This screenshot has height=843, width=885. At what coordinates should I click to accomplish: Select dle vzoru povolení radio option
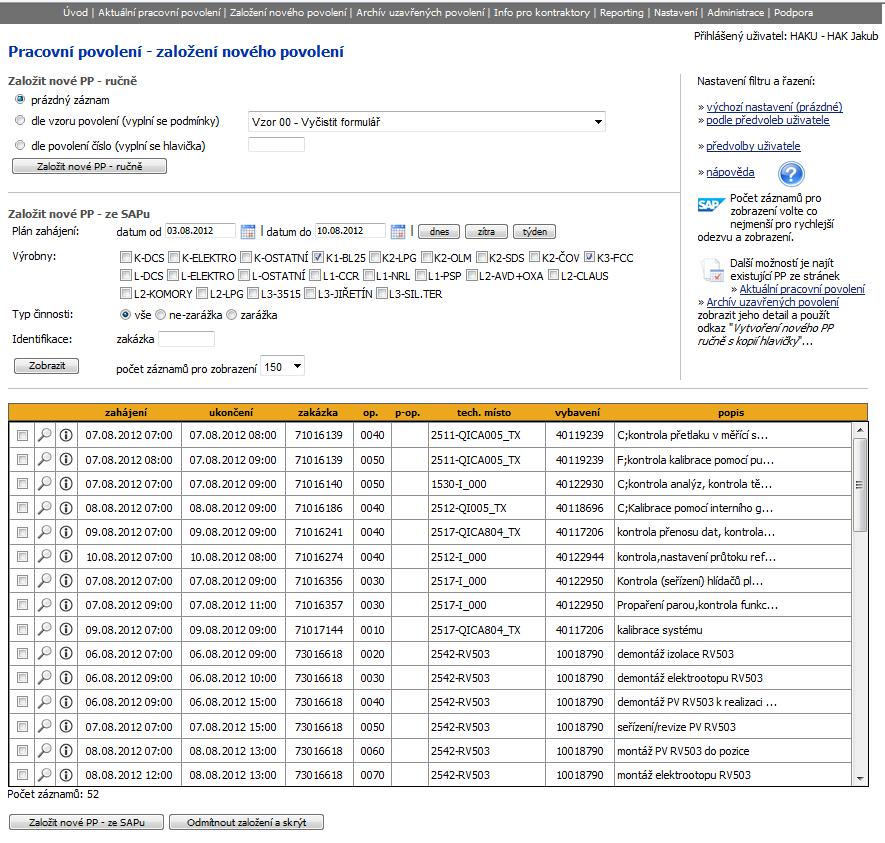click(20, 120)
